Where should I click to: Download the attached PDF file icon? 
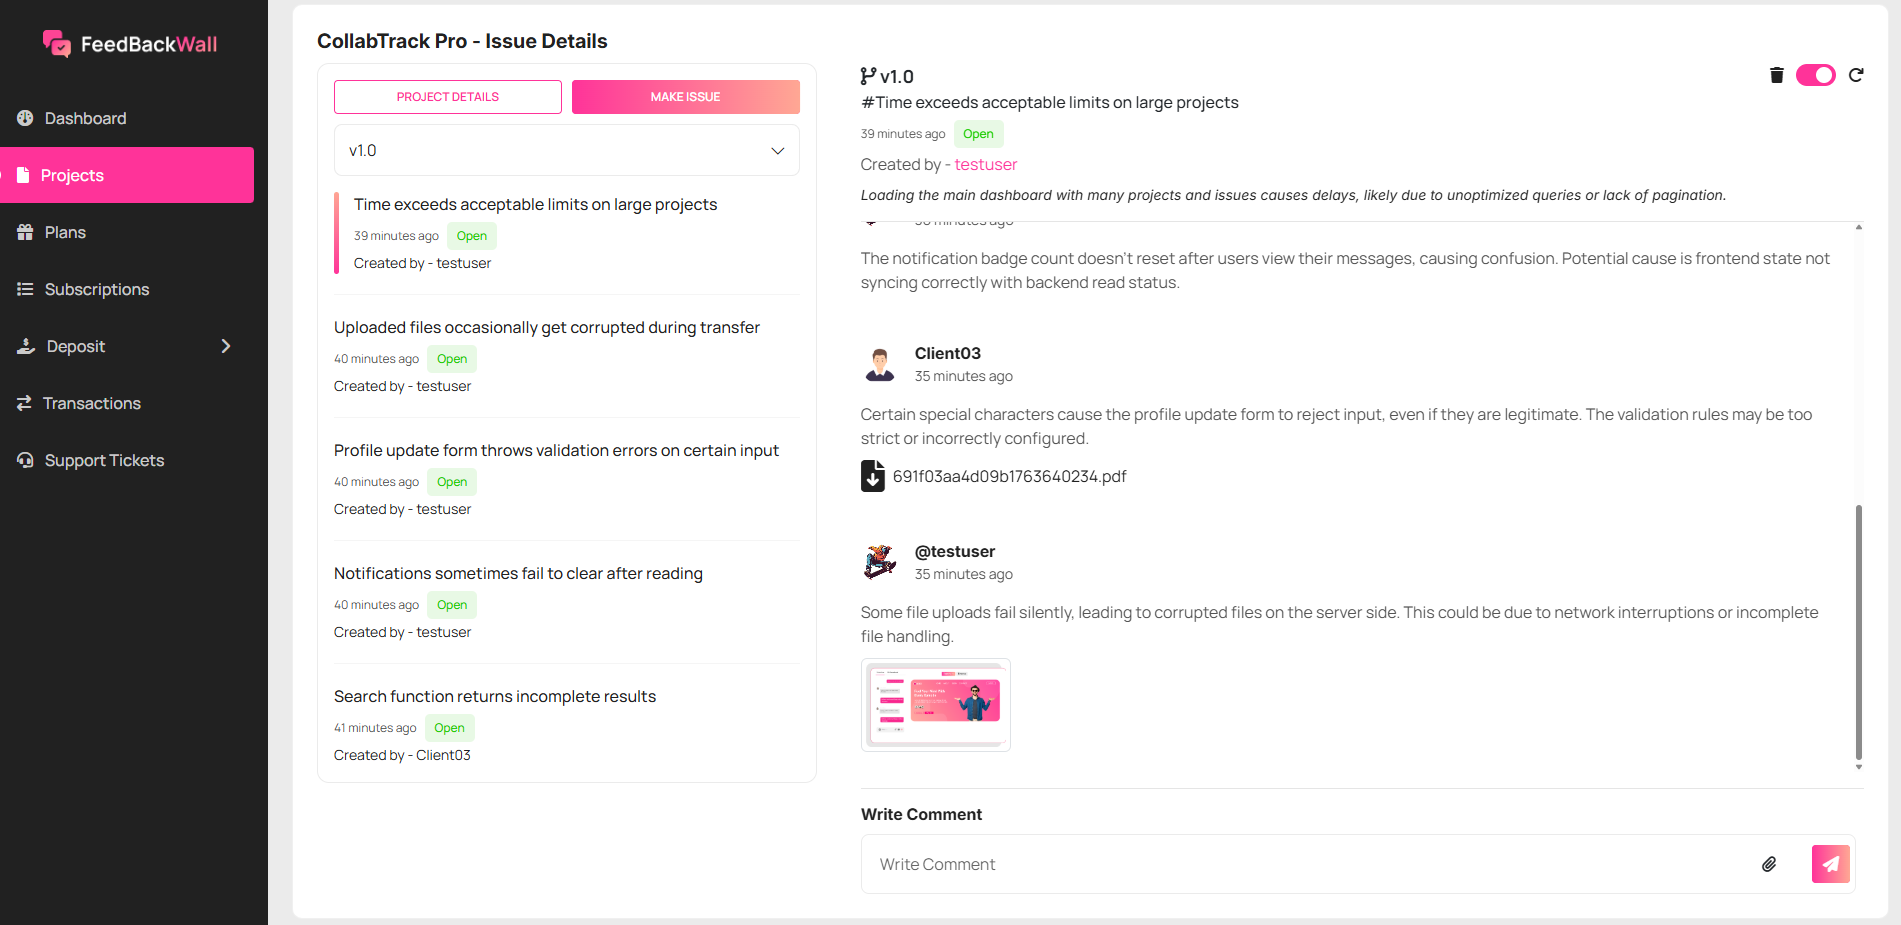(x=873, y=476)
